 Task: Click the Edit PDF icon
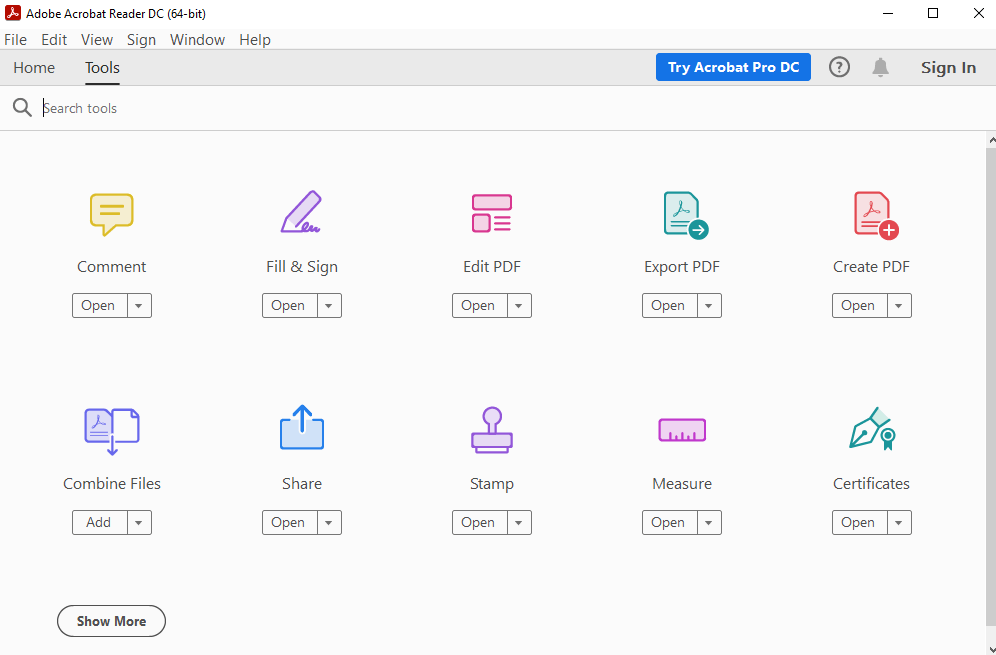pos(492,213)
